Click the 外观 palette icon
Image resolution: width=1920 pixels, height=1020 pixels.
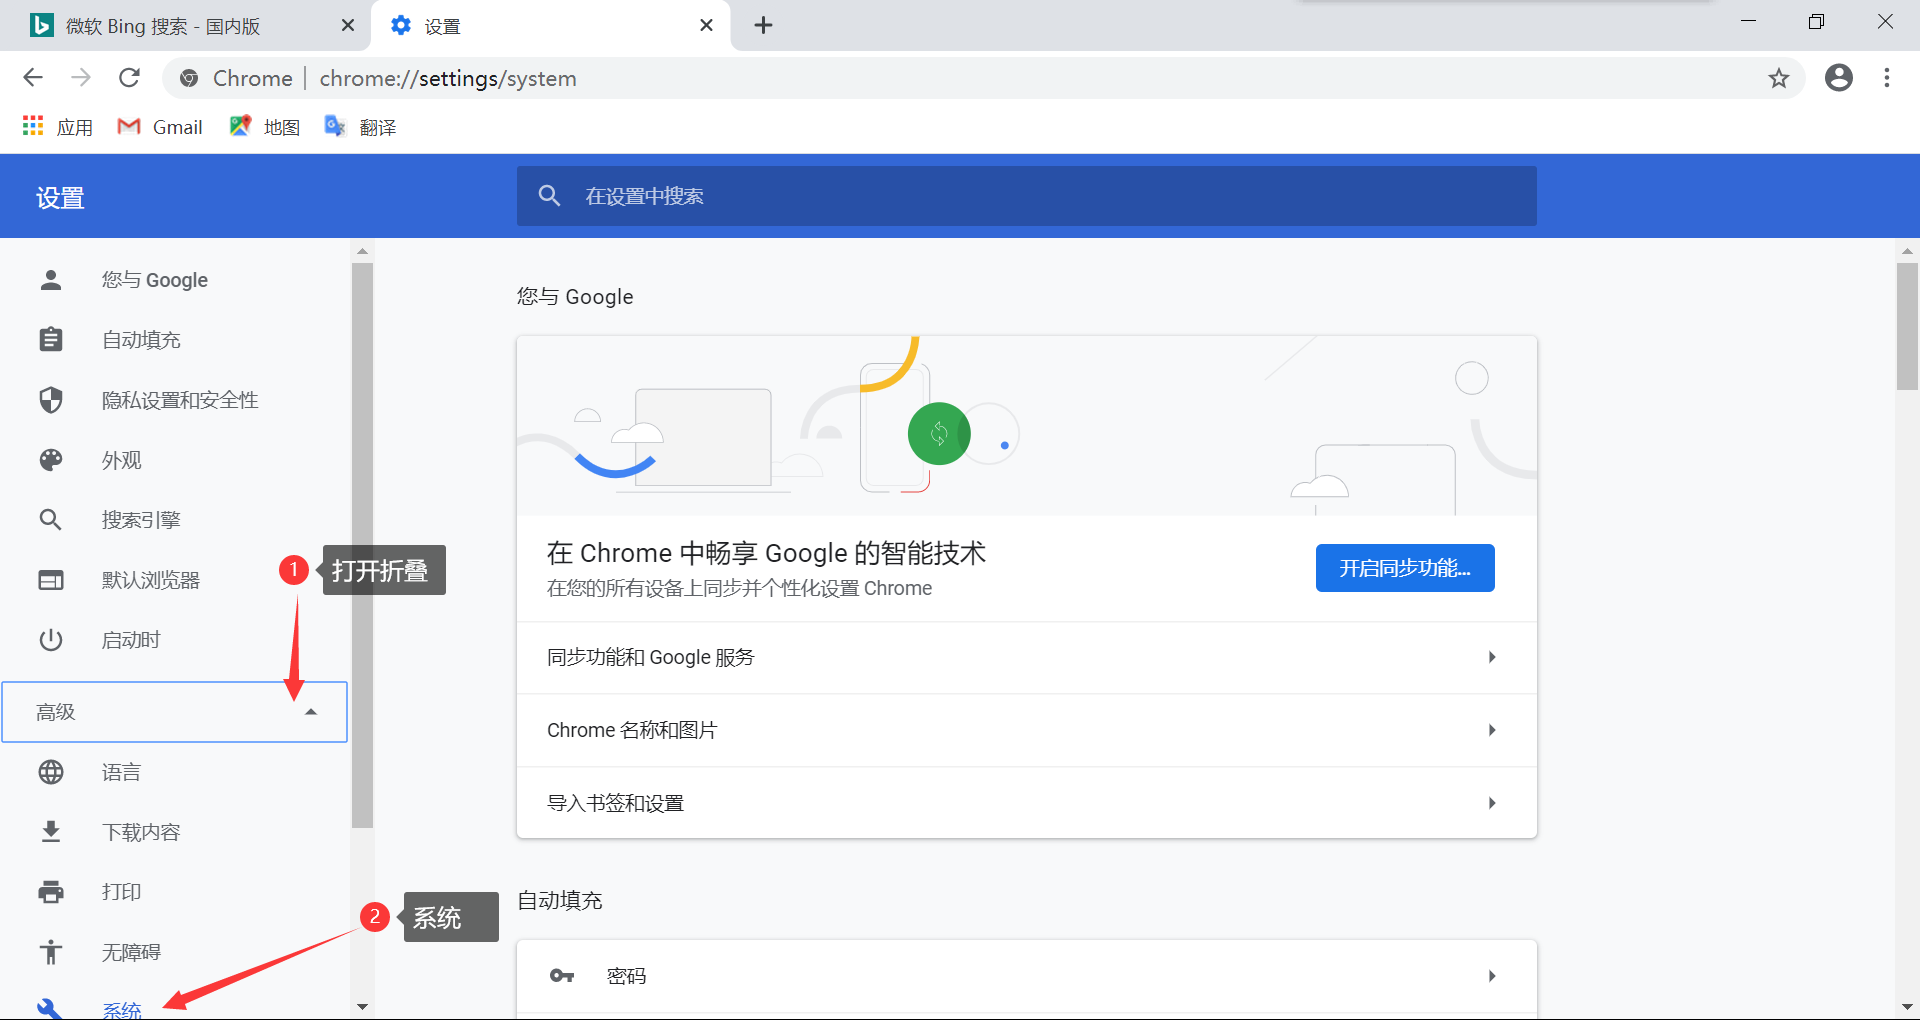[x=51, y=460]
